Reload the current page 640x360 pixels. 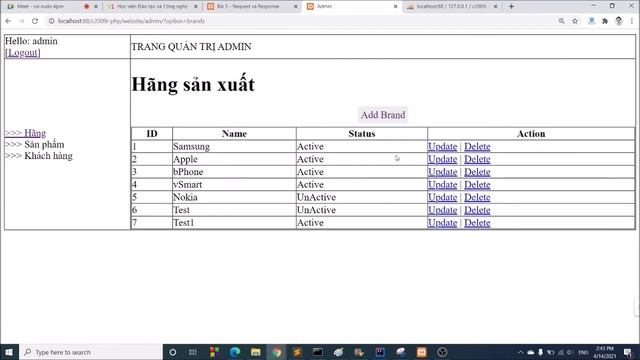[x=35, y=21]
